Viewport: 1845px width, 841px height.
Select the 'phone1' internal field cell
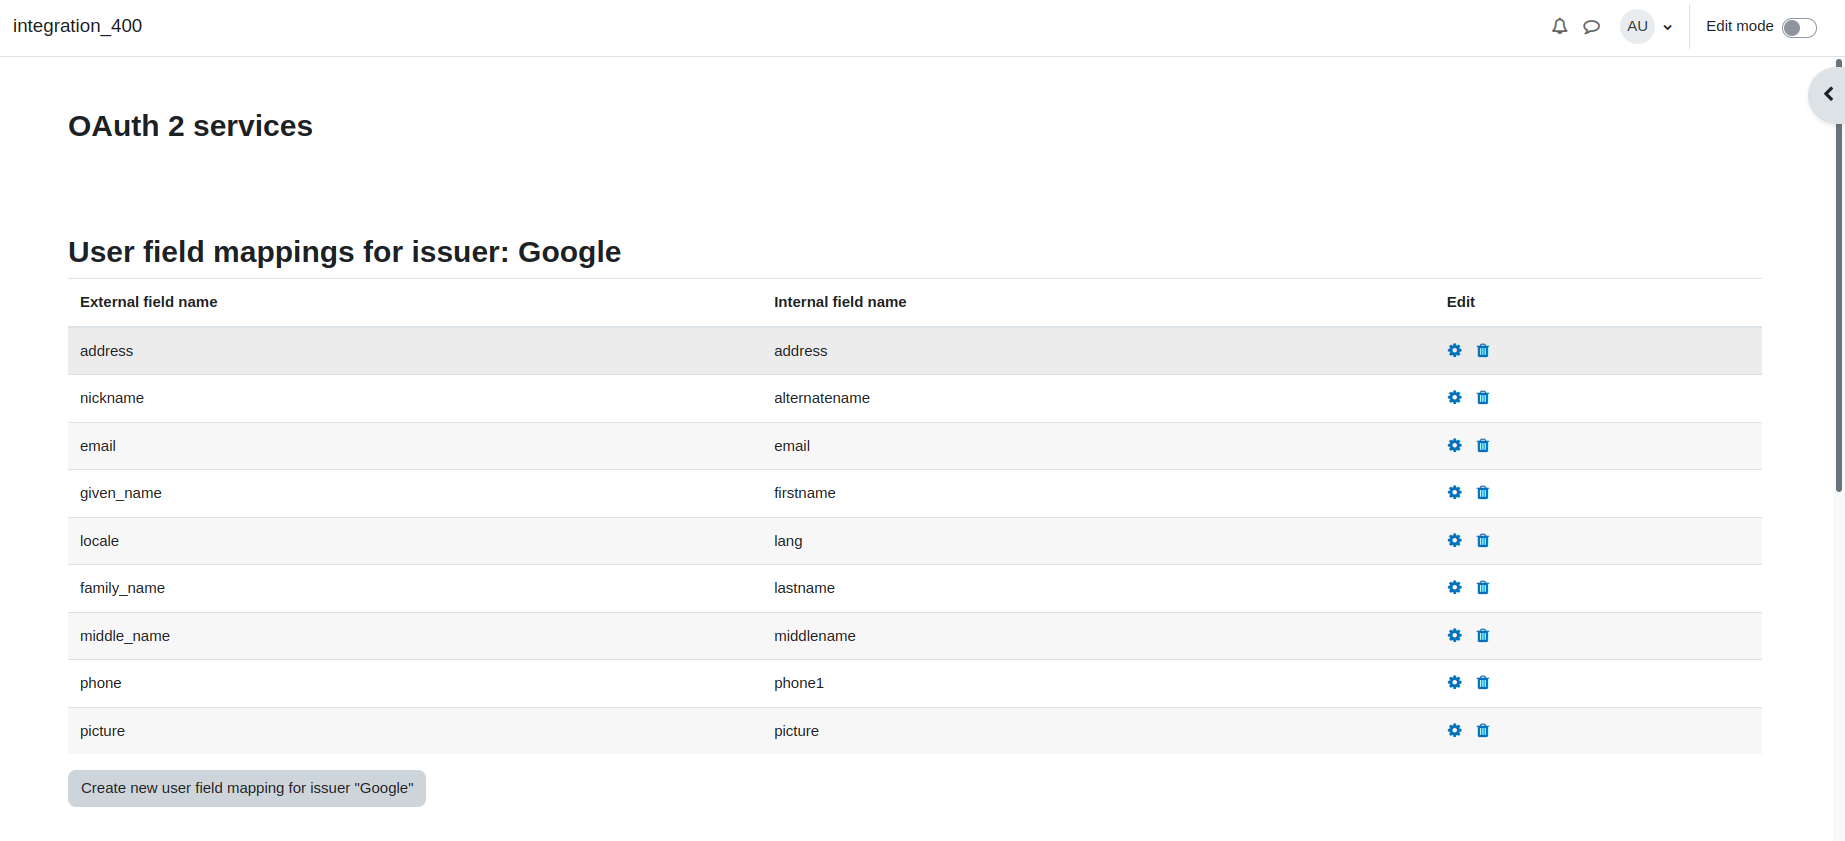1098,683
